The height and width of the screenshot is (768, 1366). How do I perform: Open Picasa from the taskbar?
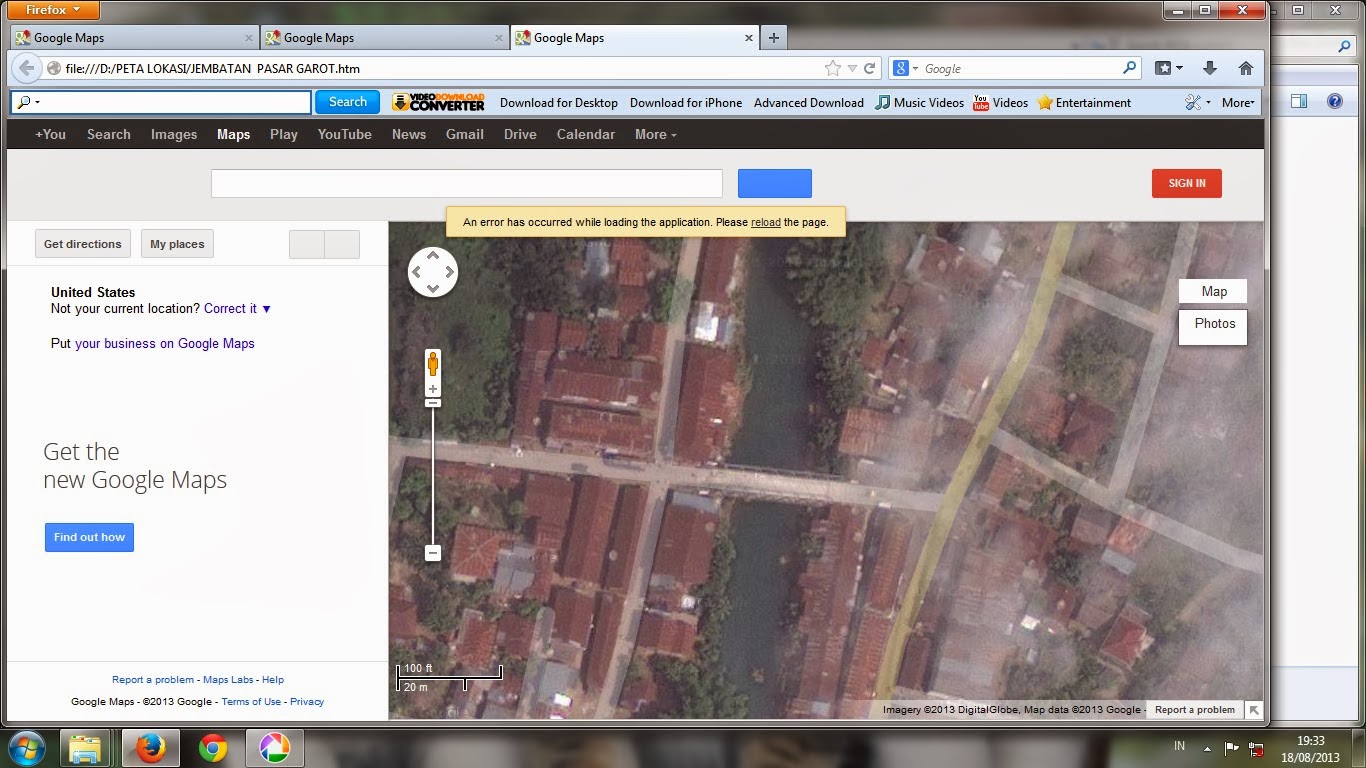[274, 748]
